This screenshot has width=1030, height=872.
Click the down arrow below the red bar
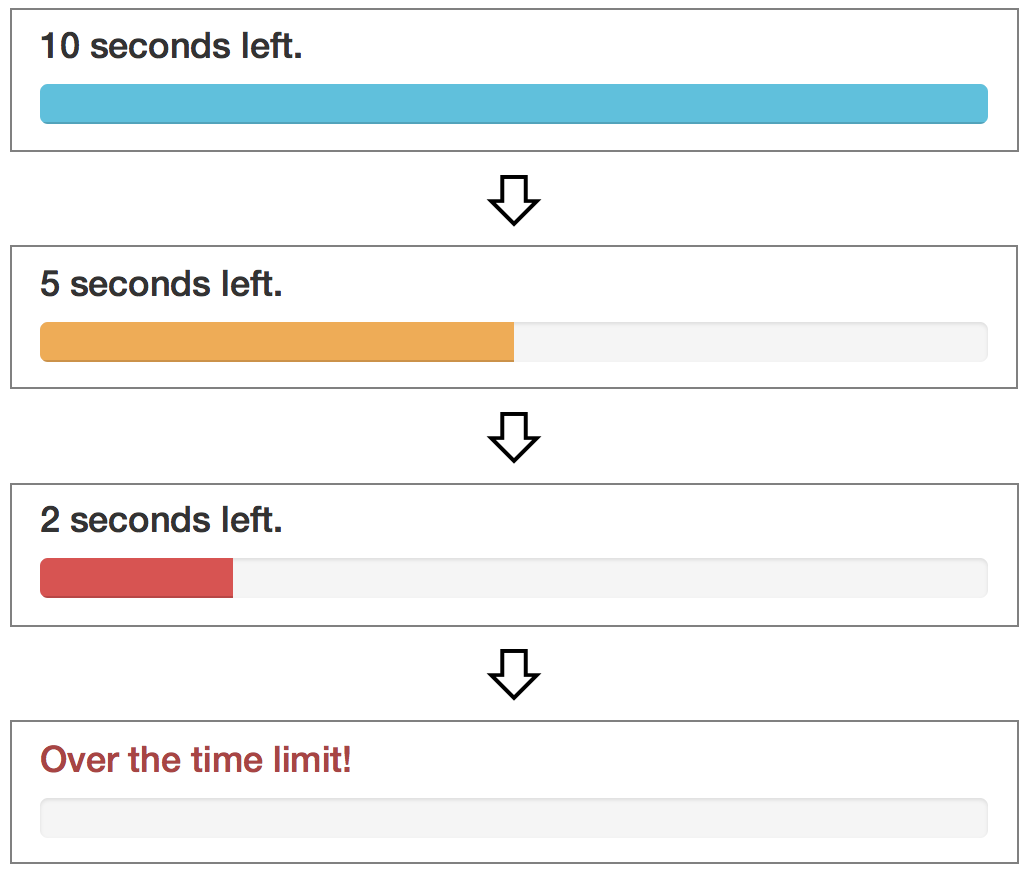pyautogui.click(x=514, y=675)
